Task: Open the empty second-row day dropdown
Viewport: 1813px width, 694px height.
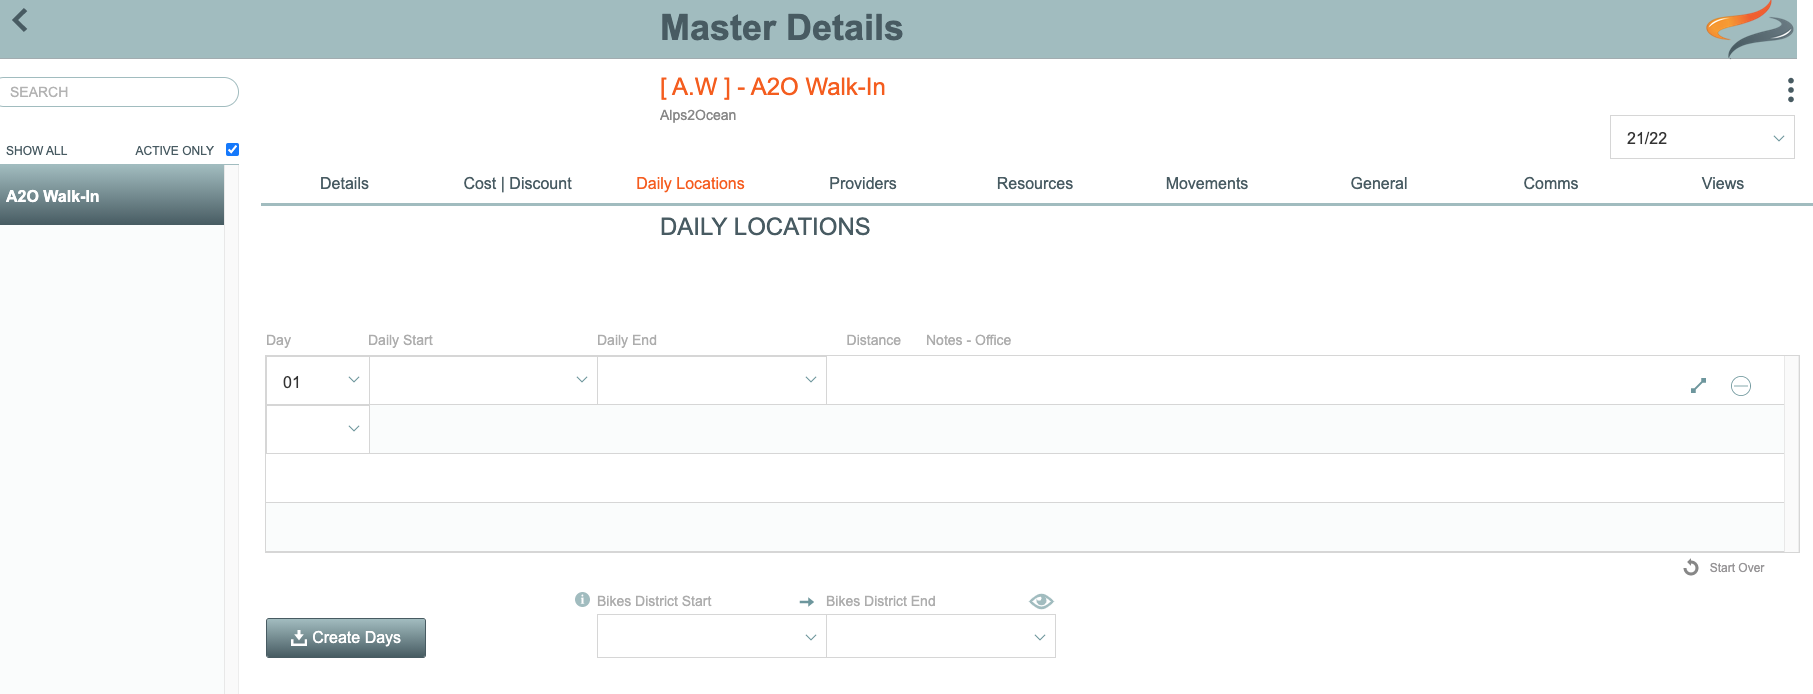Action: coord(318,429)
